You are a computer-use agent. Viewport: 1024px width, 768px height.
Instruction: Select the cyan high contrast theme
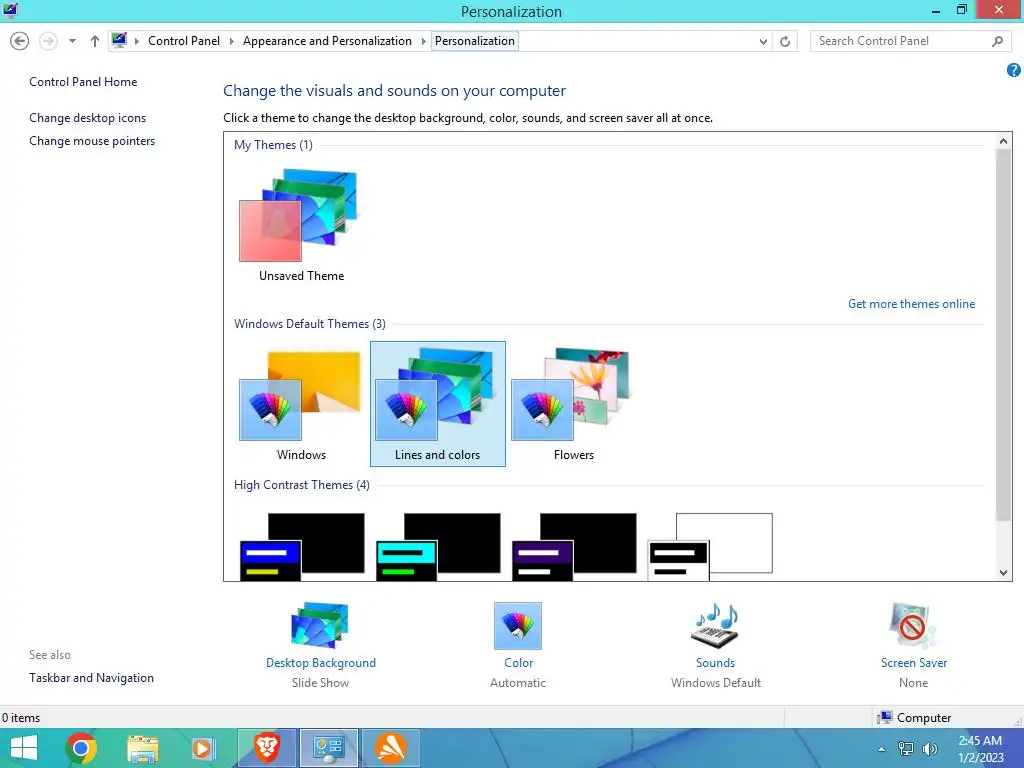438,547
